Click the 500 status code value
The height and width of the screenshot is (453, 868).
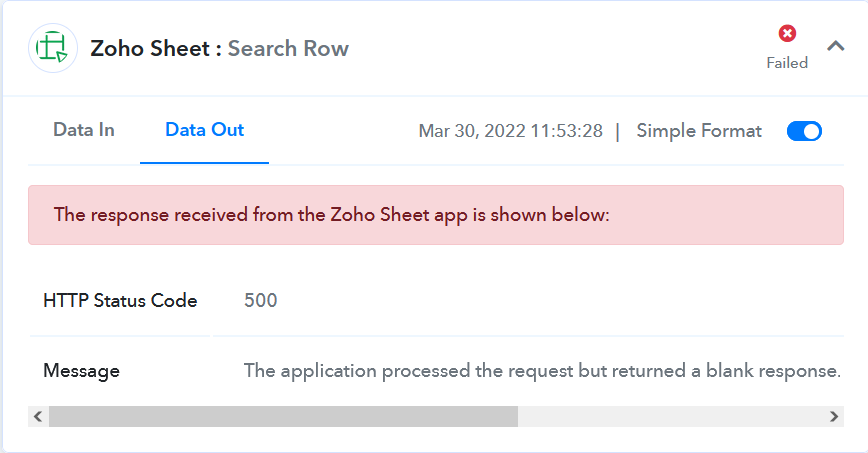[x=261, y=300]
